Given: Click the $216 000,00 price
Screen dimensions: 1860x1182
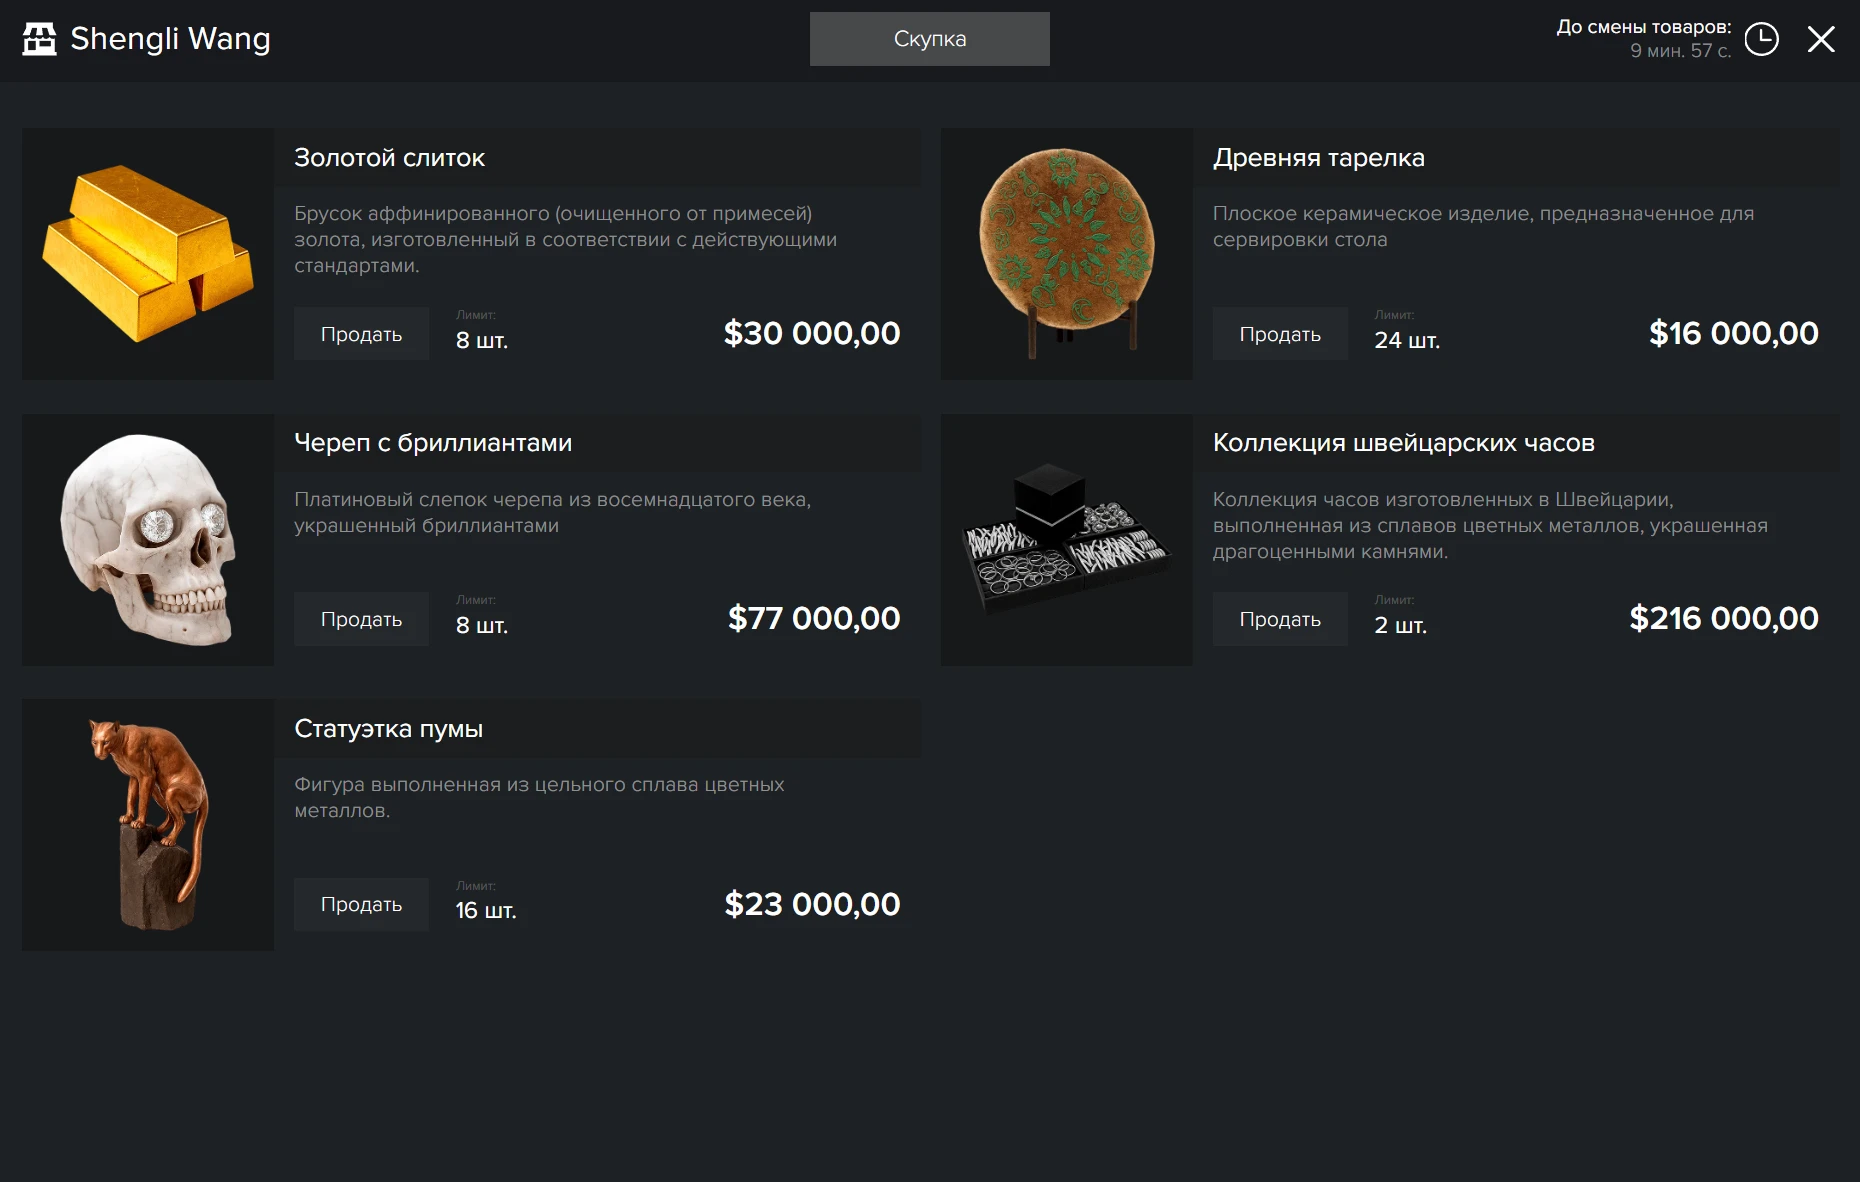Looking at the screenshot, I should (1723, 618).
